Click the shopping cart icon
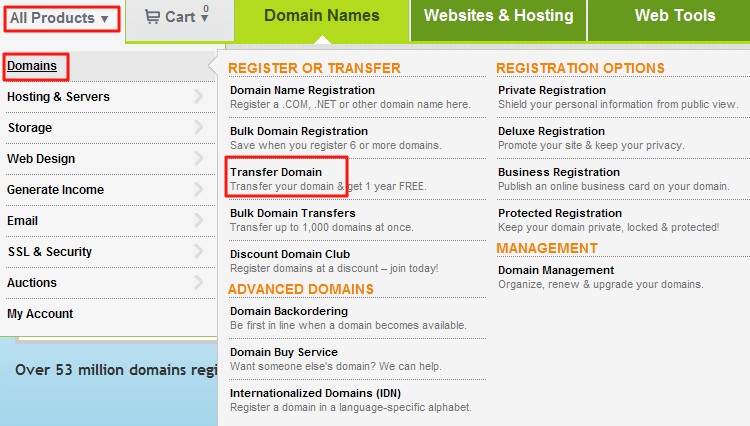750x426 pixels. [x=152, y=17]
